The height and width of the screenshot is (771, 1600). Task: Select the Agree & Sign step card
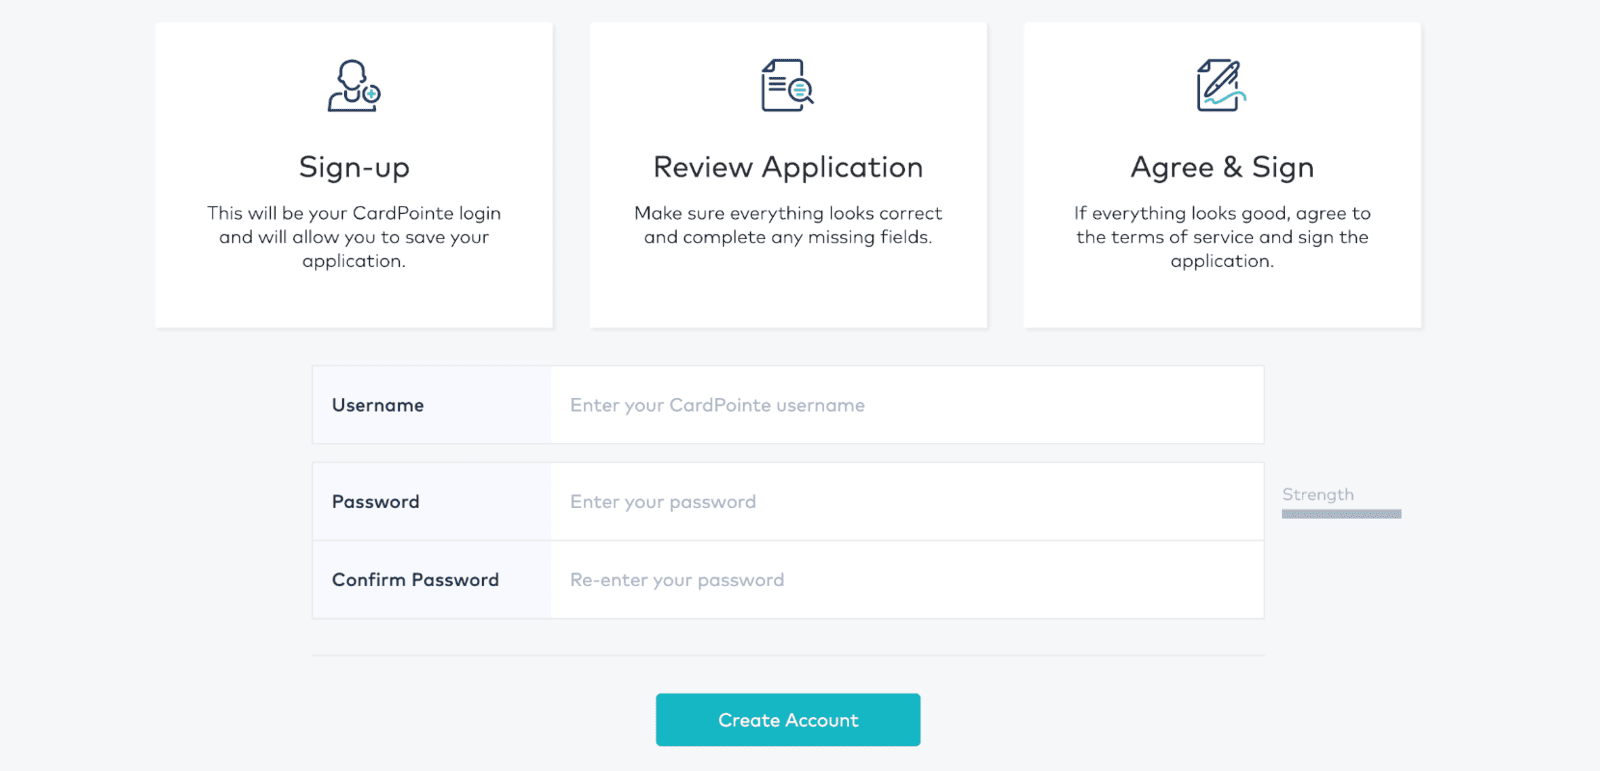(x=1222, y=175)
